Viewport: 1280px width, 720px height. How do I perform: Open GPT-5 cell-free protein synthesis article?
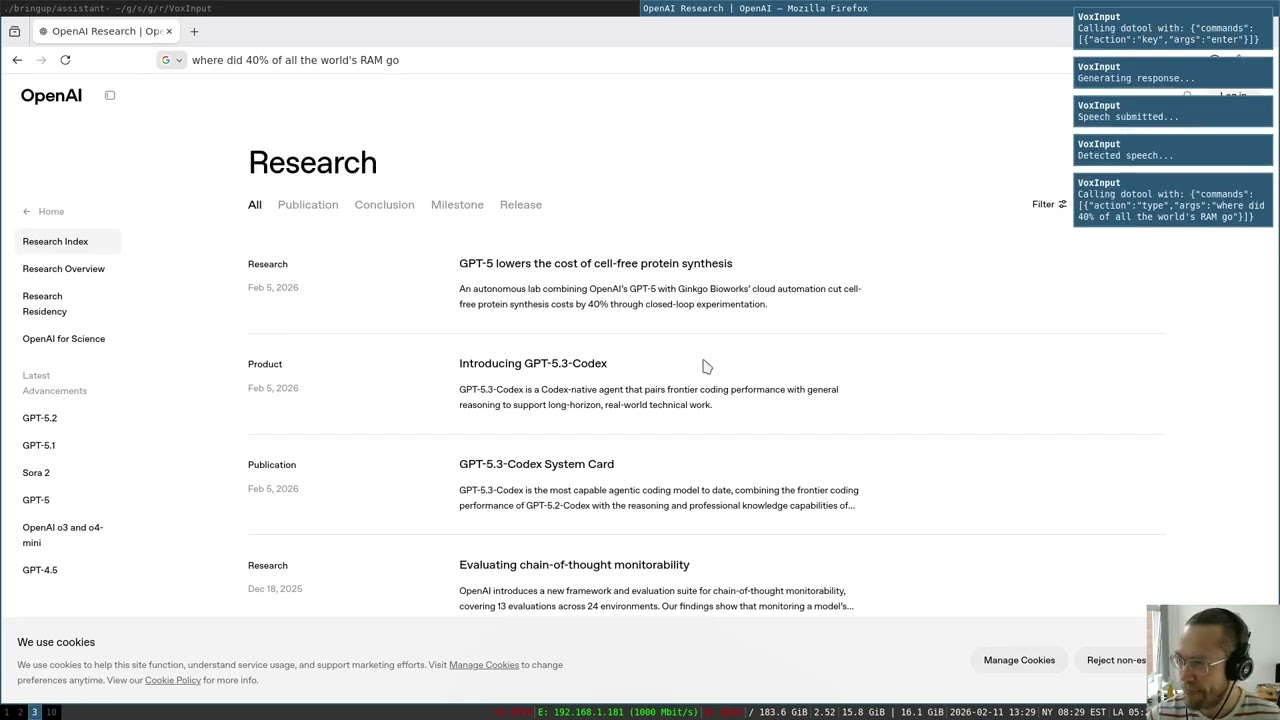point(595,264)
